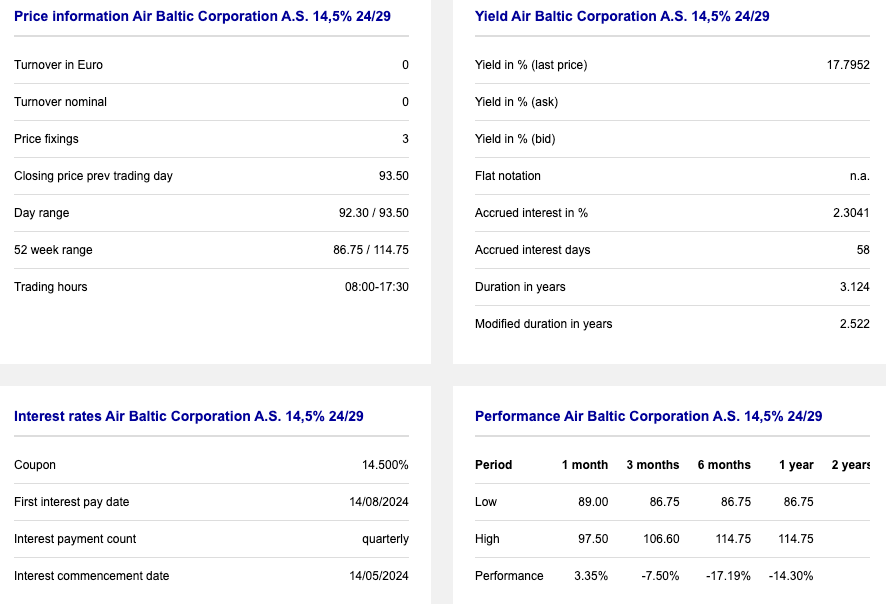This screenshot has height=604, width=886.
Task: Select the Performance row label
Action: click(x=509, y=576)
